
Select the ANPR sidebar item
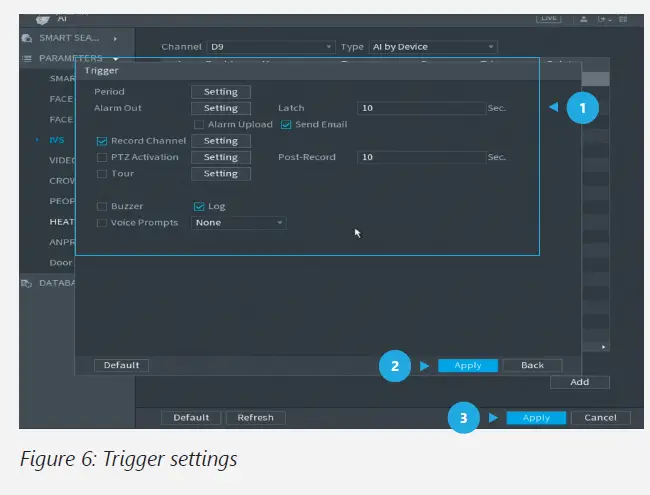[62, 242]
